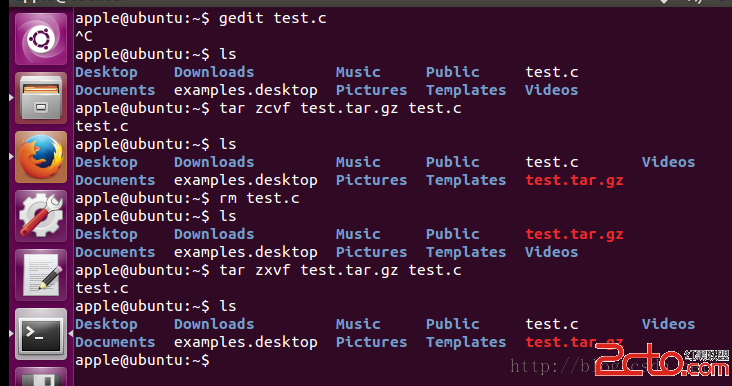Click the partially visible floppy disk dock icon

click(41, 377)
